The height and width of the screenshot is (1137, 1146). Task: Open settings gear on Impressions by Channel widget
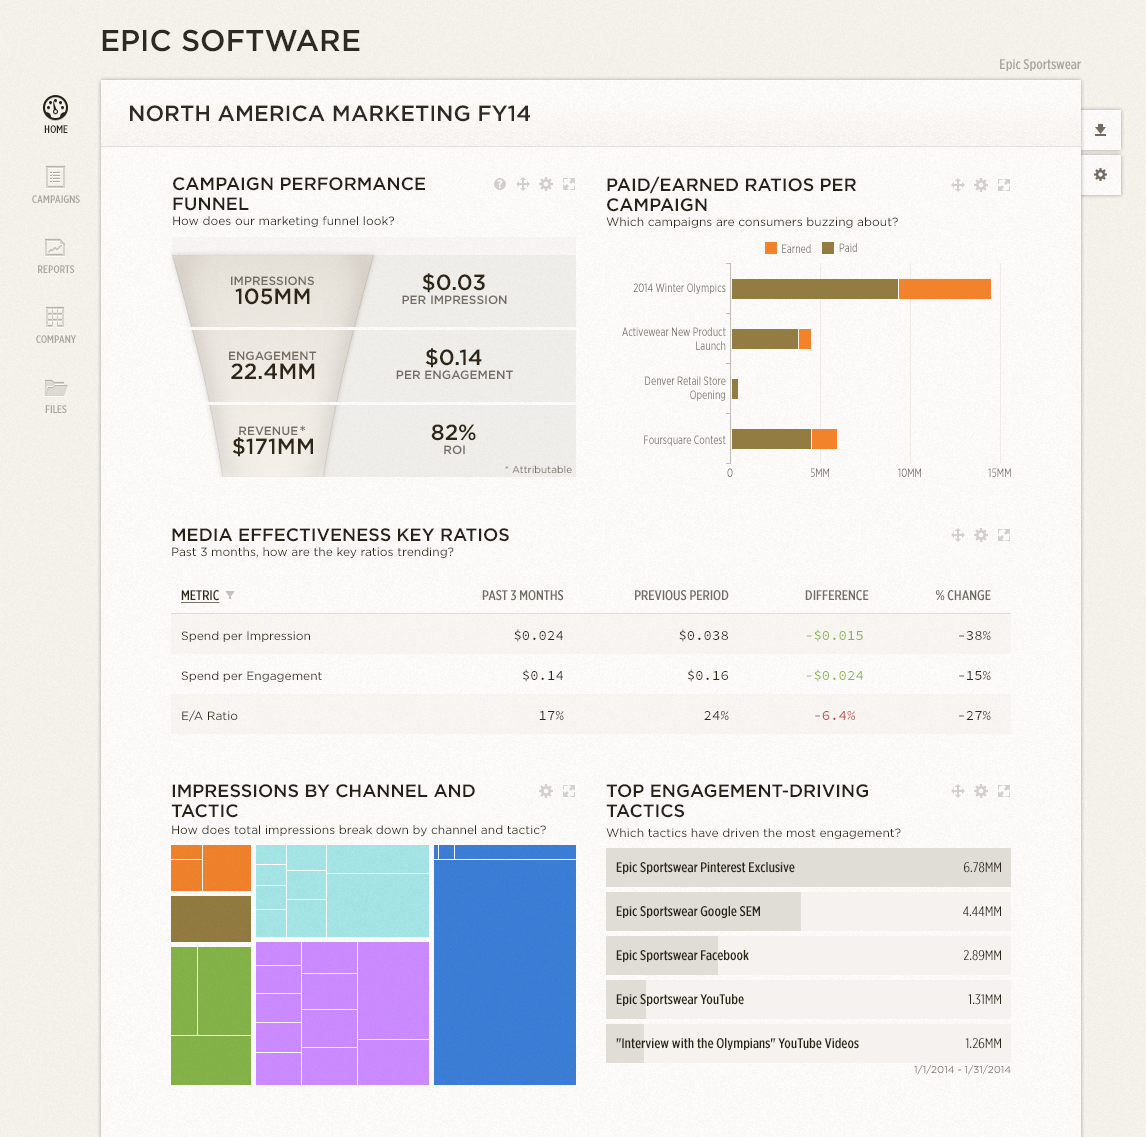[x=546, y=791]
